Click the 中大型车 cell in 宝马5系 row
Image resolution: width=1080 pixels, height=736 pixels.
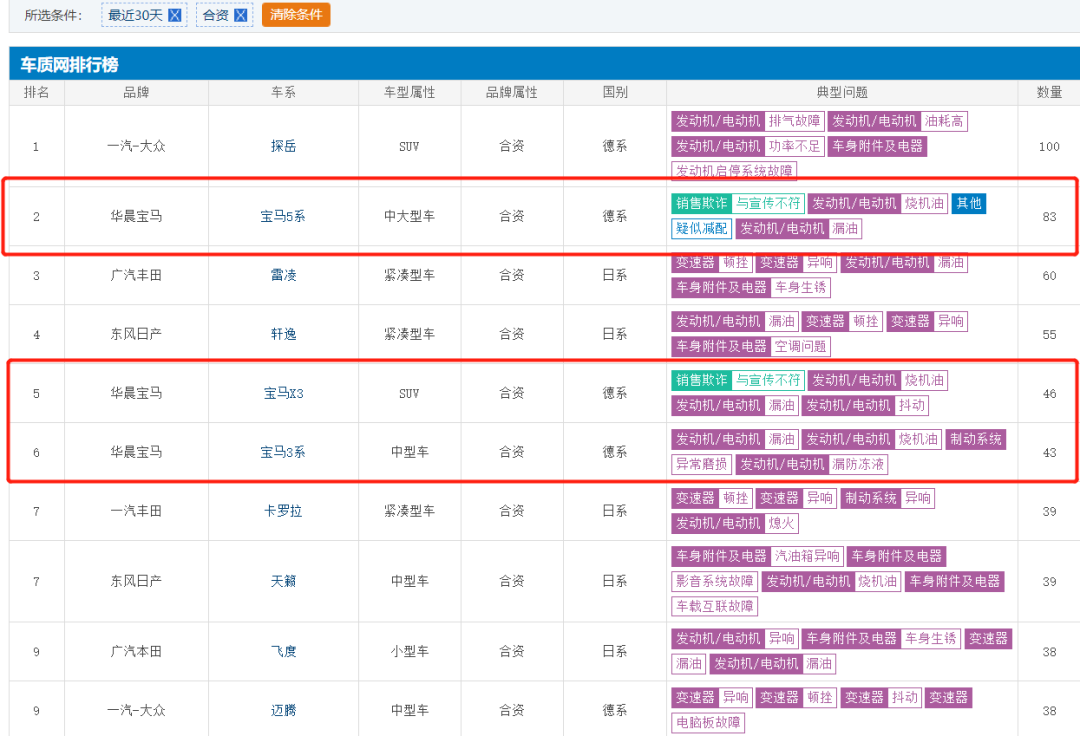[x=409, y=216]
